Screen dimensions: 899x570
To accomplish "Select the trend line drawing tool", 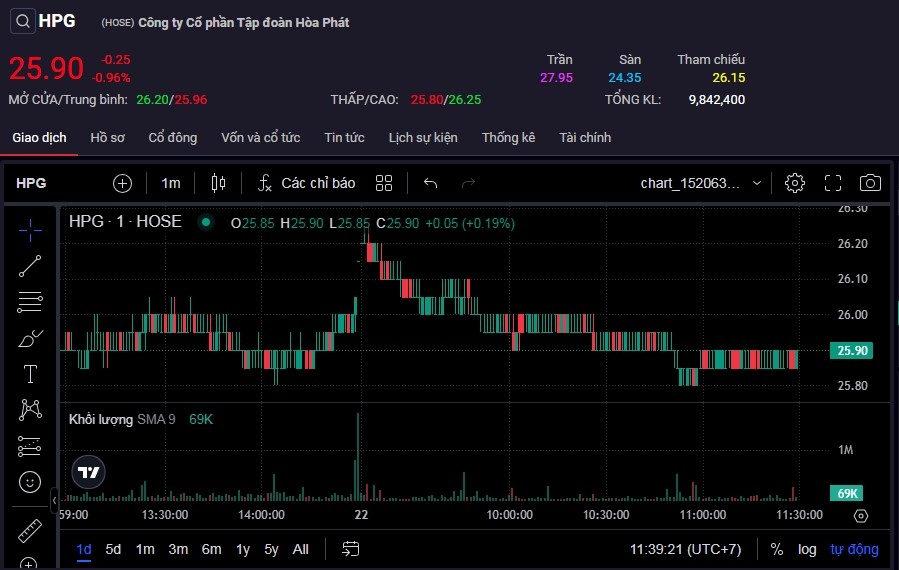I will pos(30,265).
